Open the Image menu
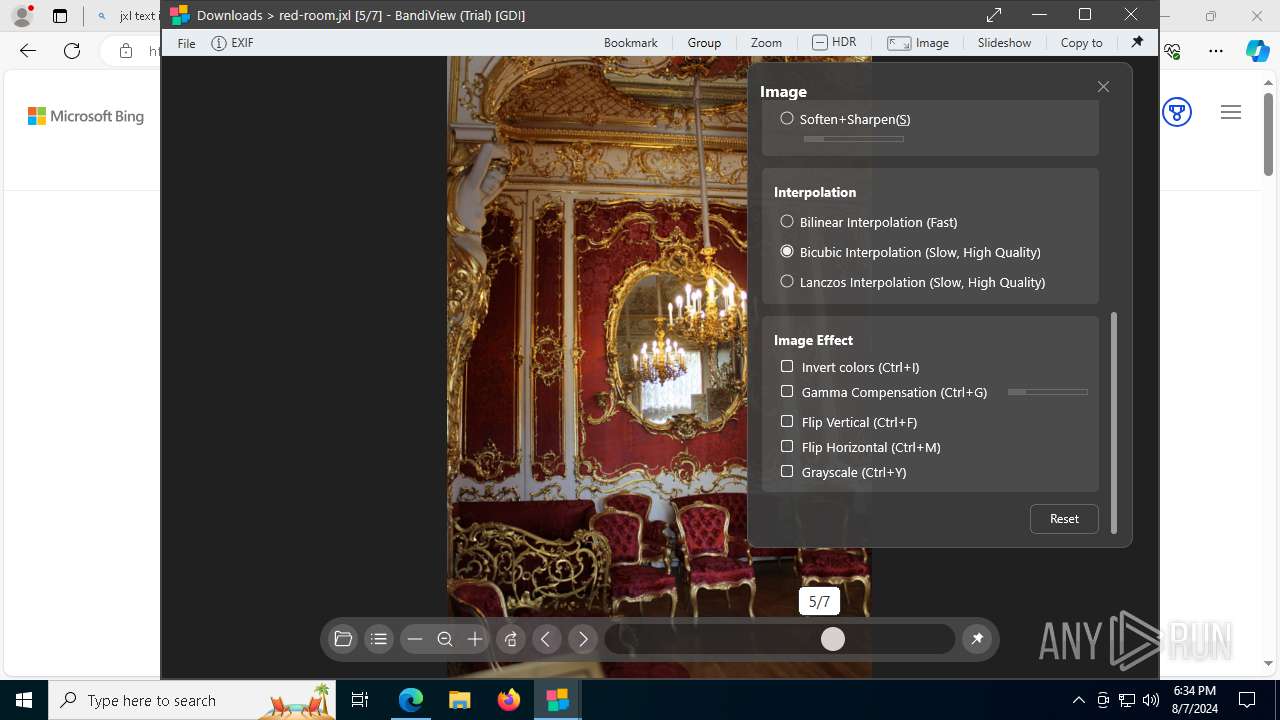 point(918,43)
